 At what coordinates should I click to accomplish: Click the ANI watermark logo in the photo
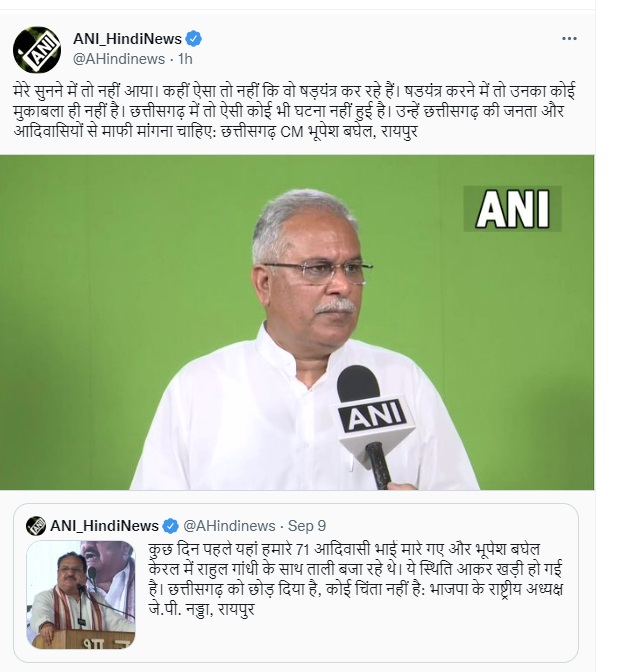(x=513, y=209)
